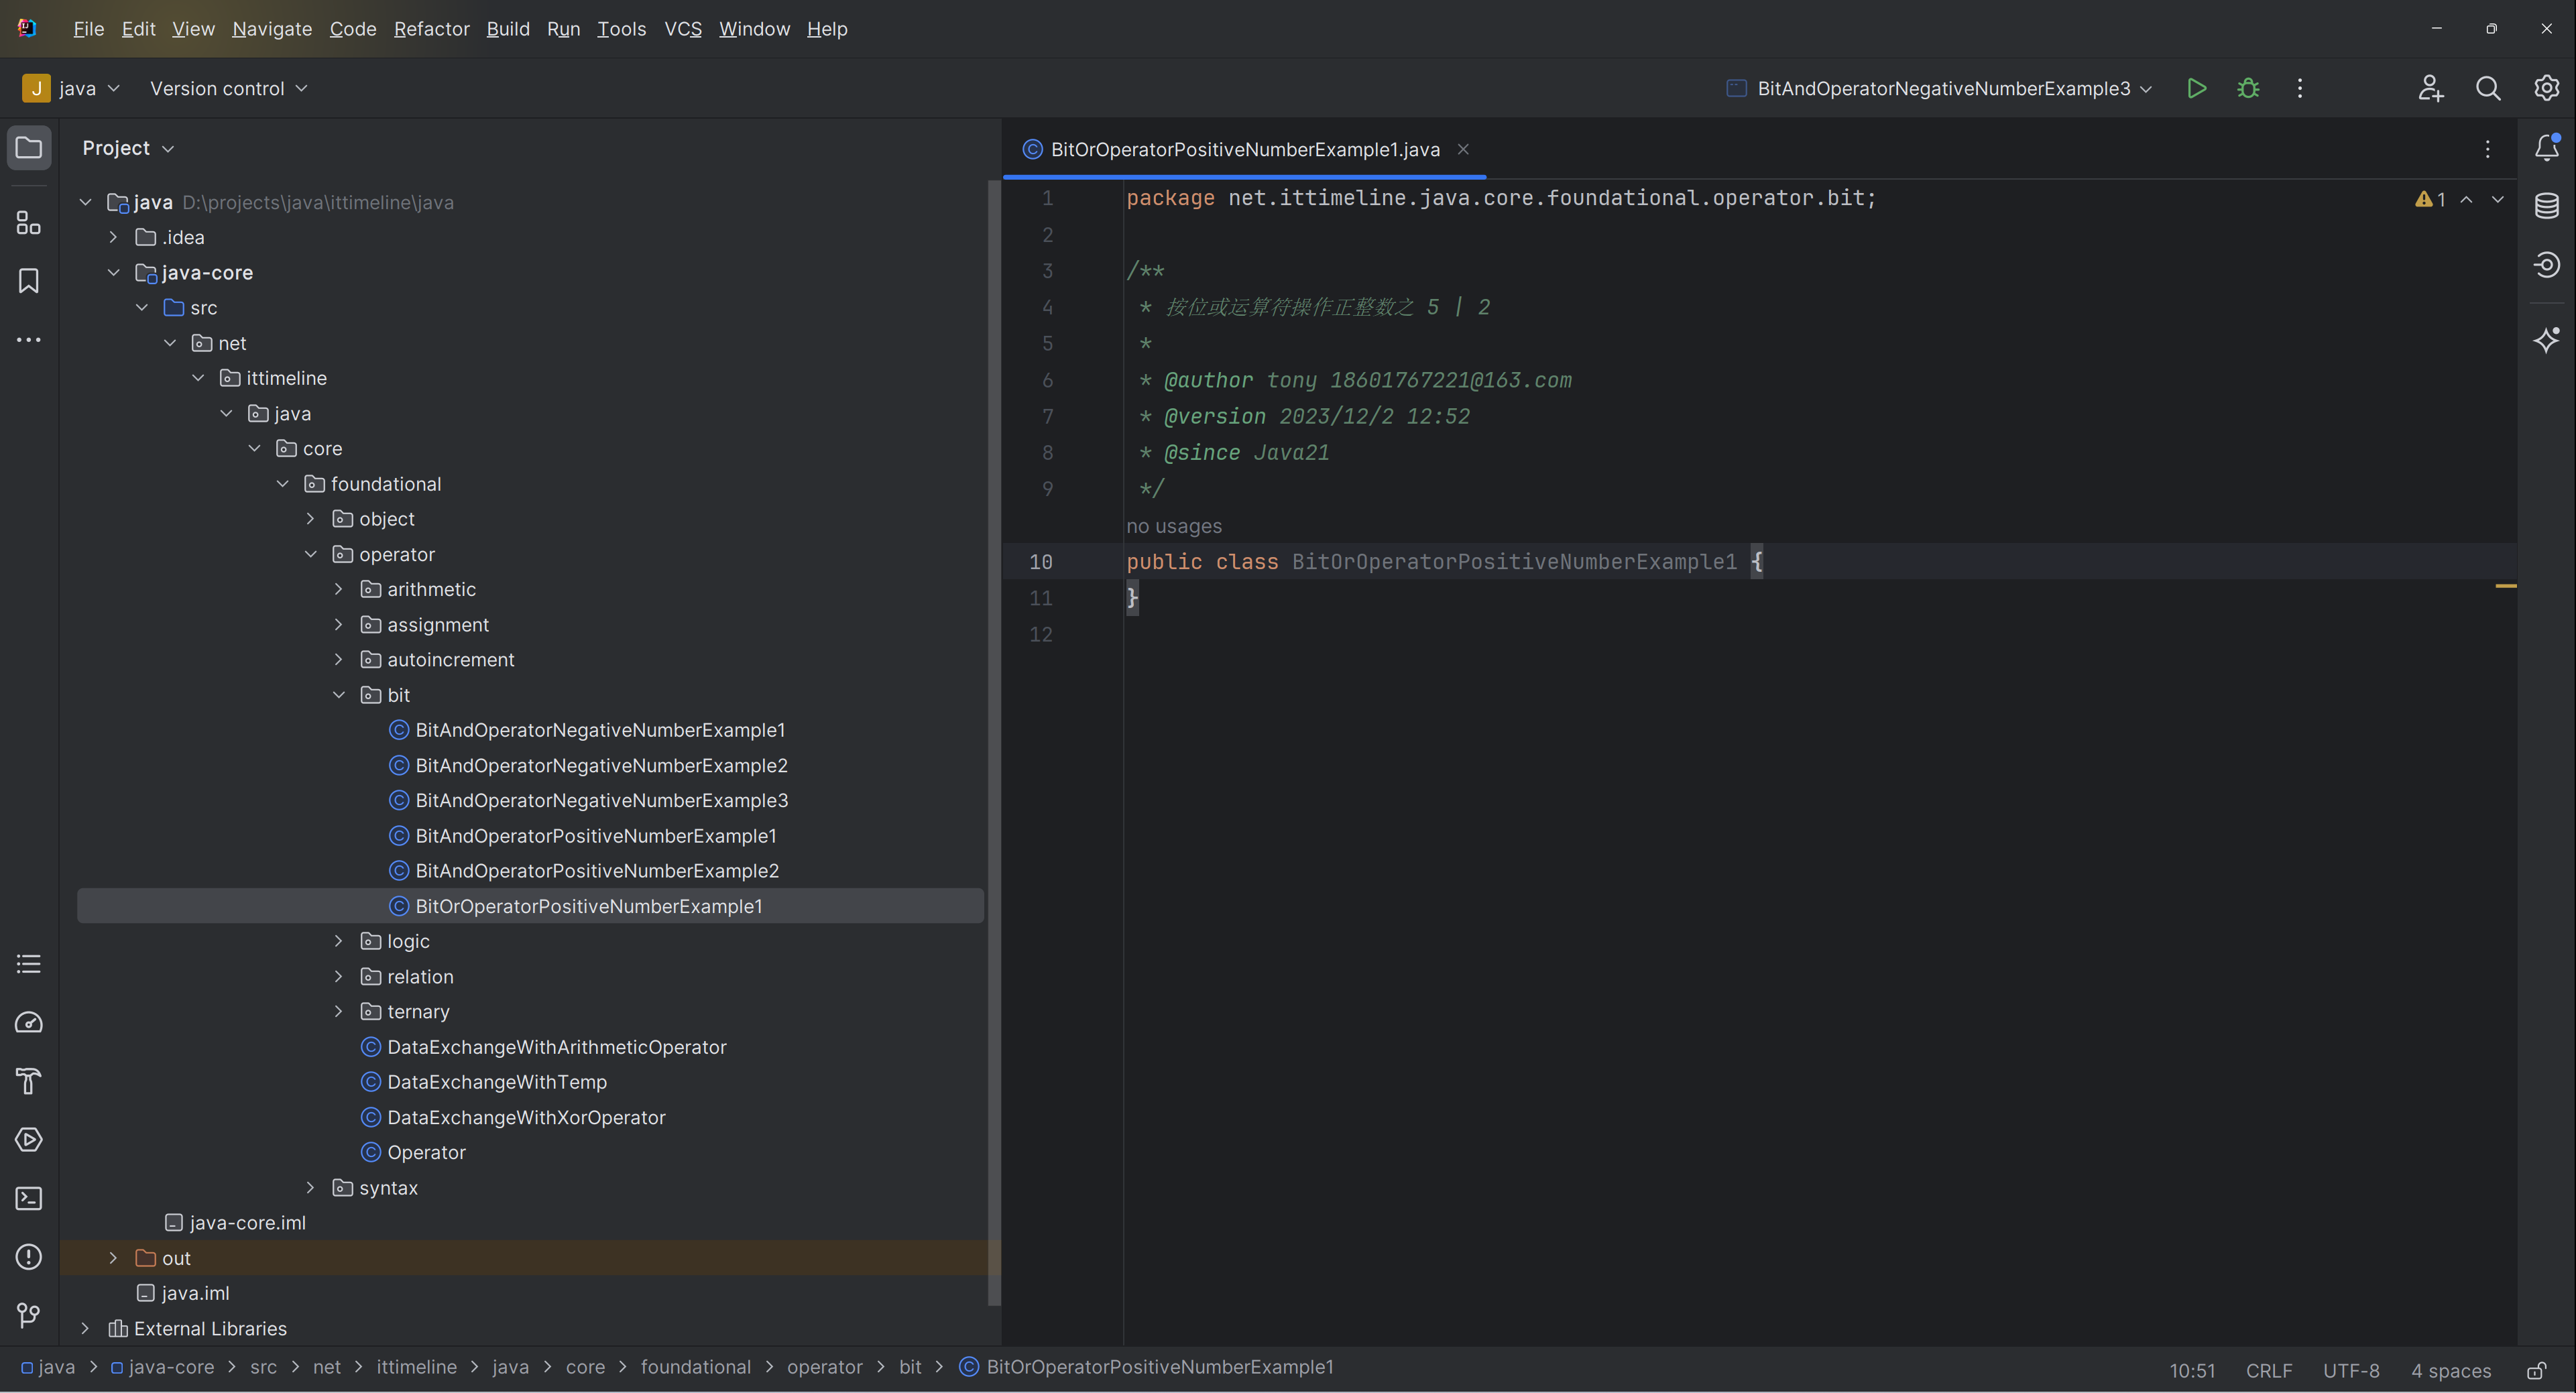The width and height of the screenshot is (2576, 1393).
Task: Click the warning indicator in editor
Action: pyautogui.click(x=2430, y=200)
